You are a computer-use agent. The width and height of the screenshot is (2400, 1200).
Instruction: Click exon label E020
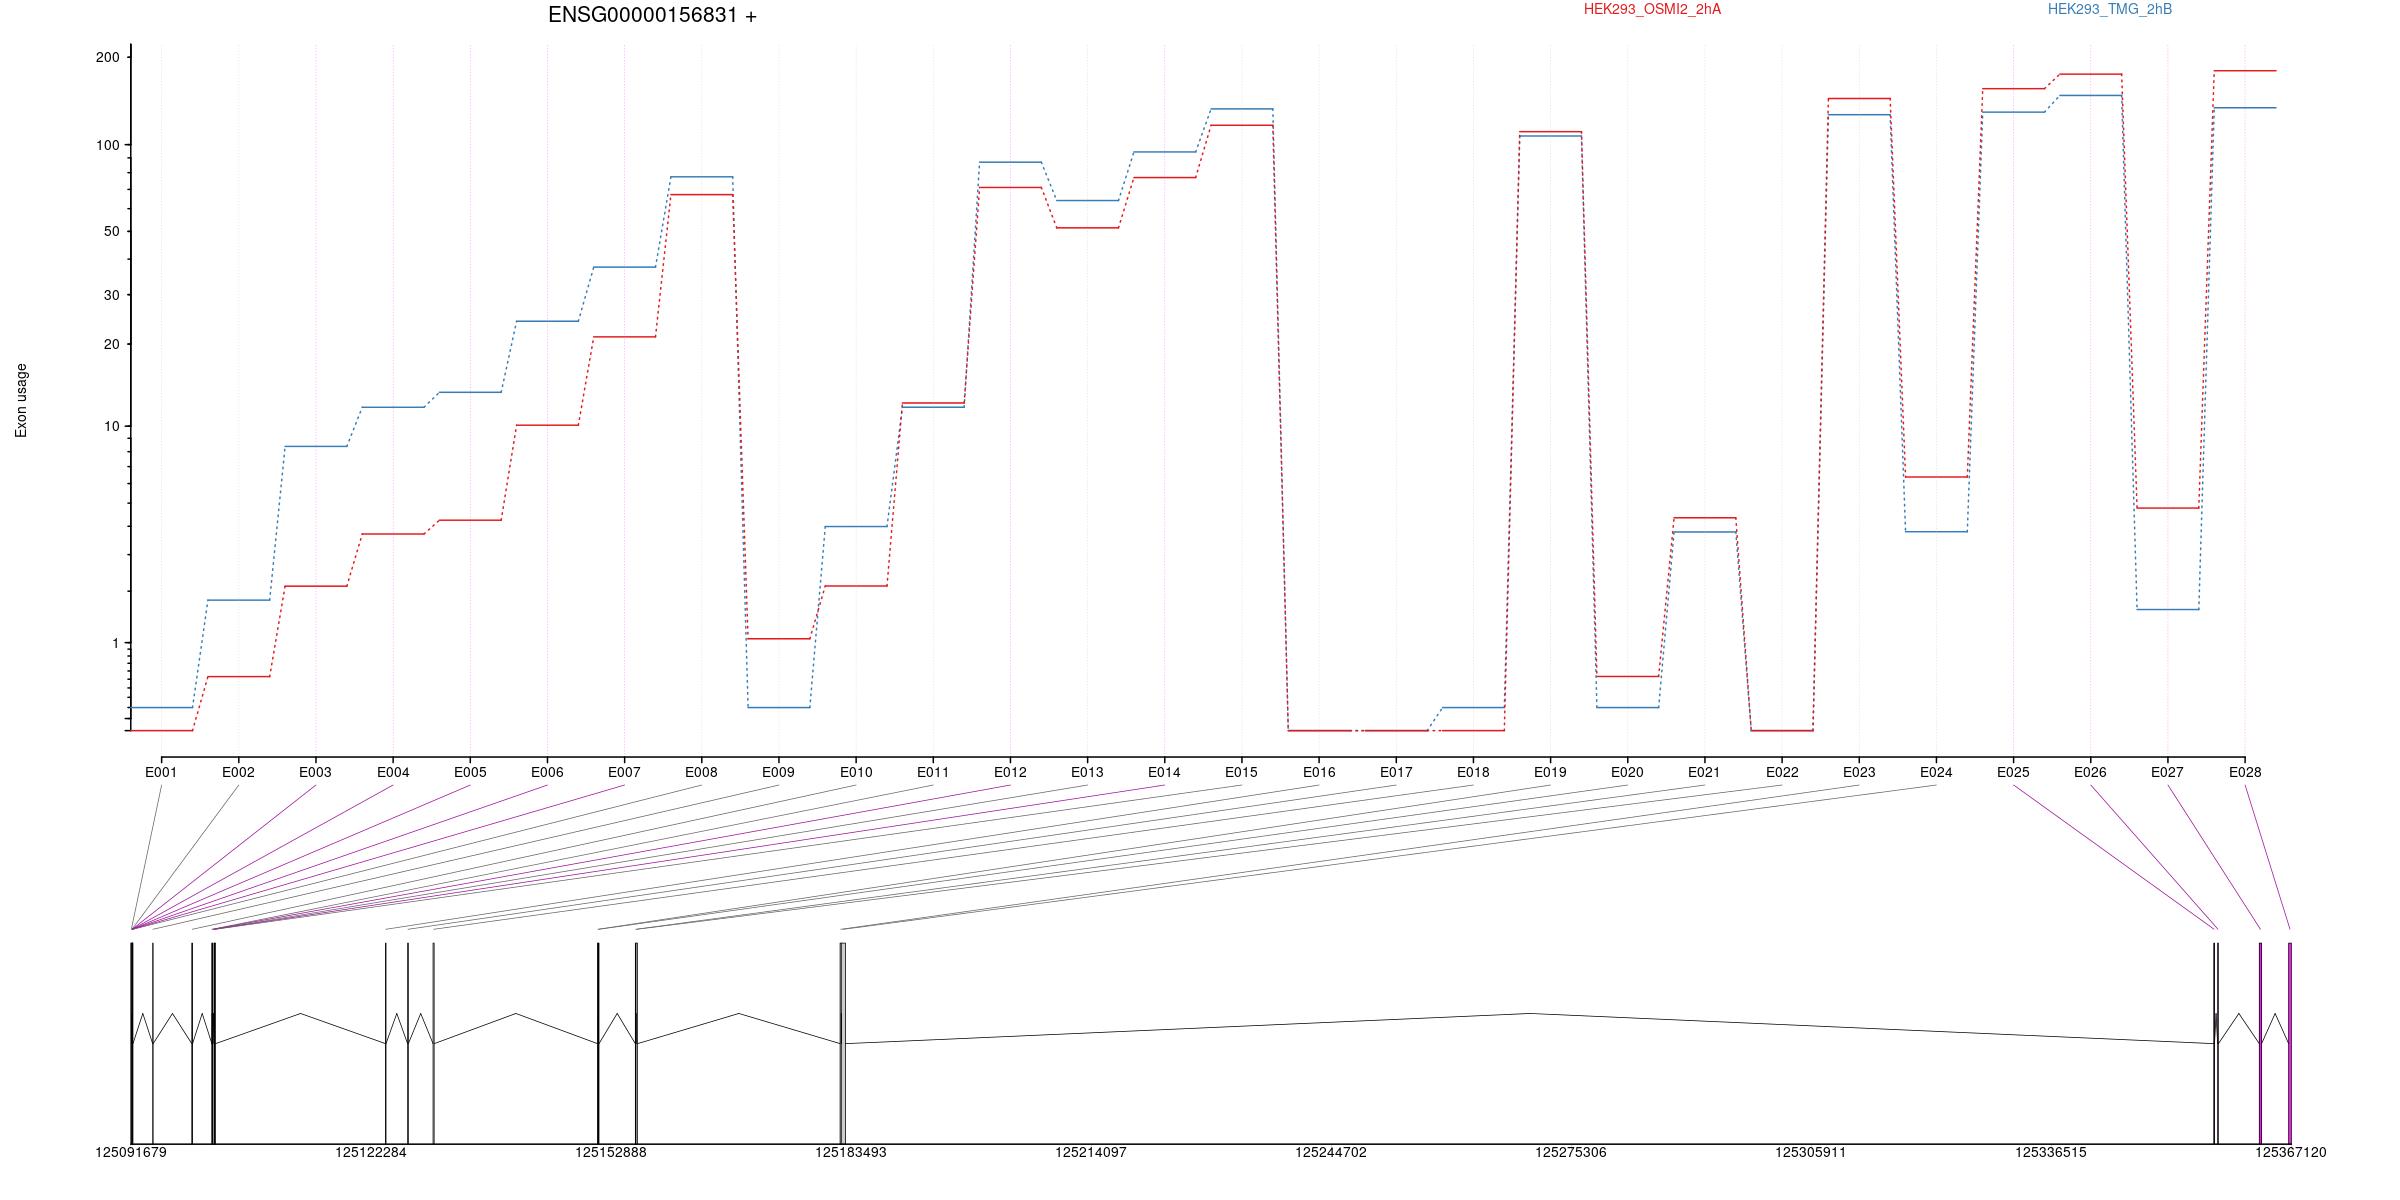point(1627,772)
